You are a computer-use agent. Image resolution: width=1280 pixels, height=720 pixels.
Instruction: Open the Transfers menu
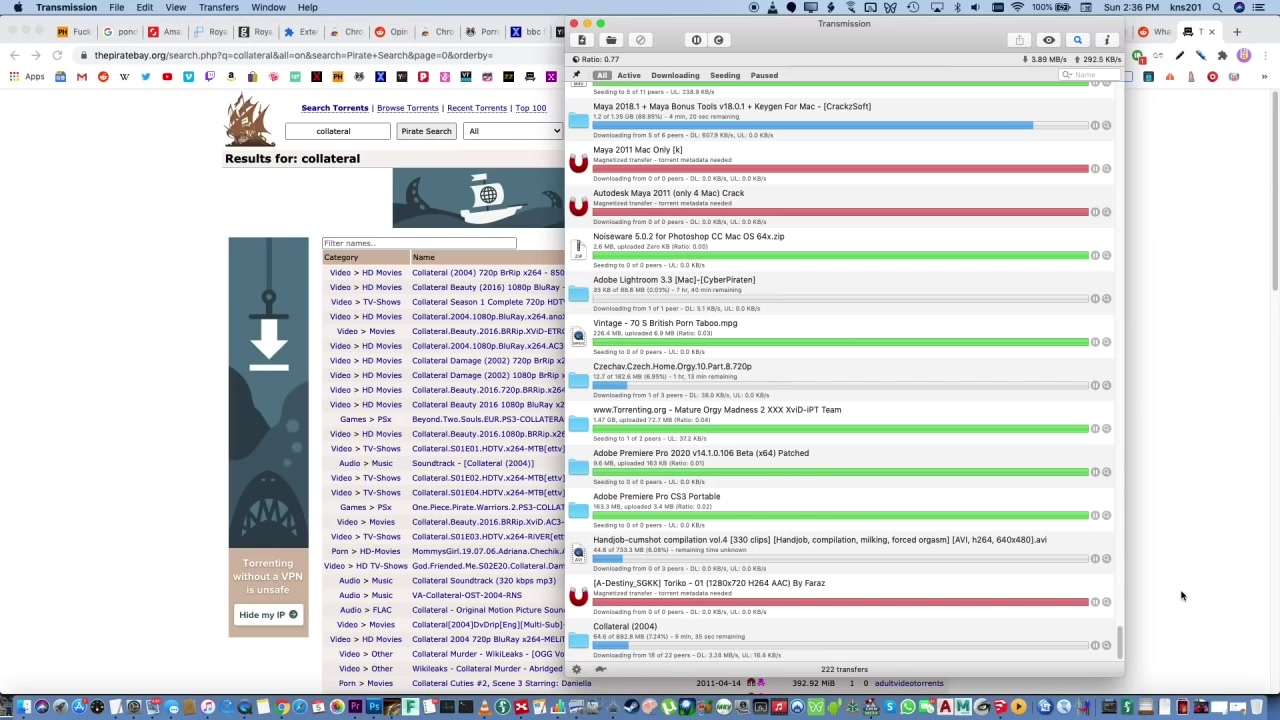(x=219, y=7)
